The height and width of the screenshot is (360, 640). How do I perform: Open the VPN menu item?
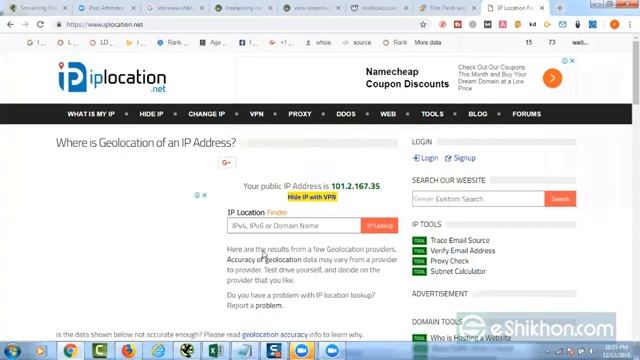(257, 114)
